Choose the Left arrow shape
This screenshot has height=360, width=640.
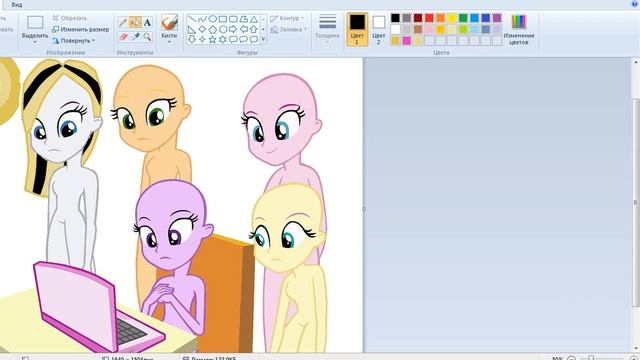point(244,29)
